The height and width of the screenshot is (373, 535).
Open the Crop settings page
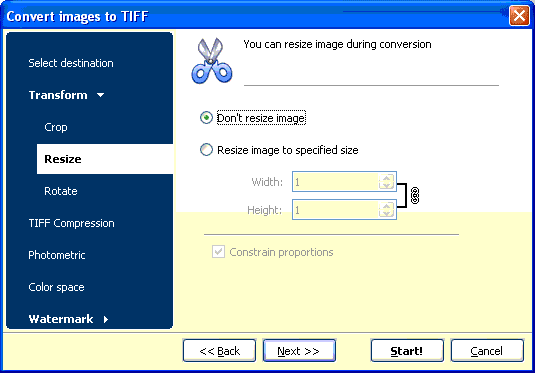[x=56, y=127]
